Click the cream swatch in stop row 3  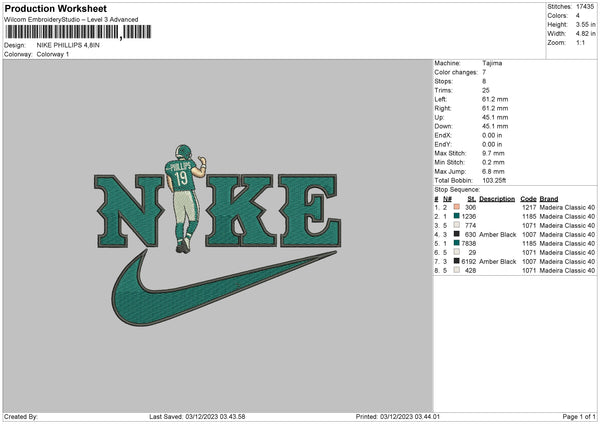456,225
